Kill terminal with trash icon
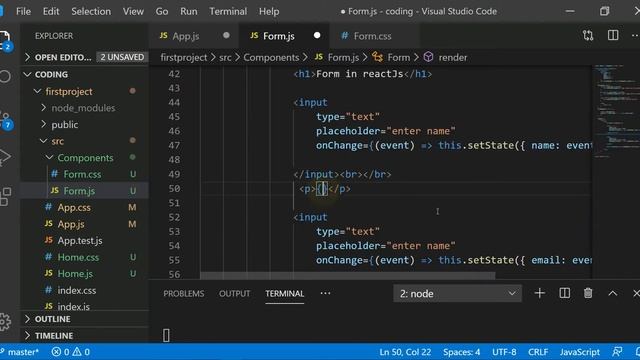 click(588, 293)
